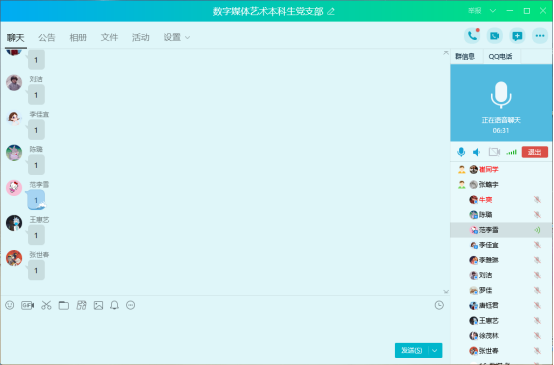Open the message history clock icon
The image size is (554, 365).
point(439,305)
